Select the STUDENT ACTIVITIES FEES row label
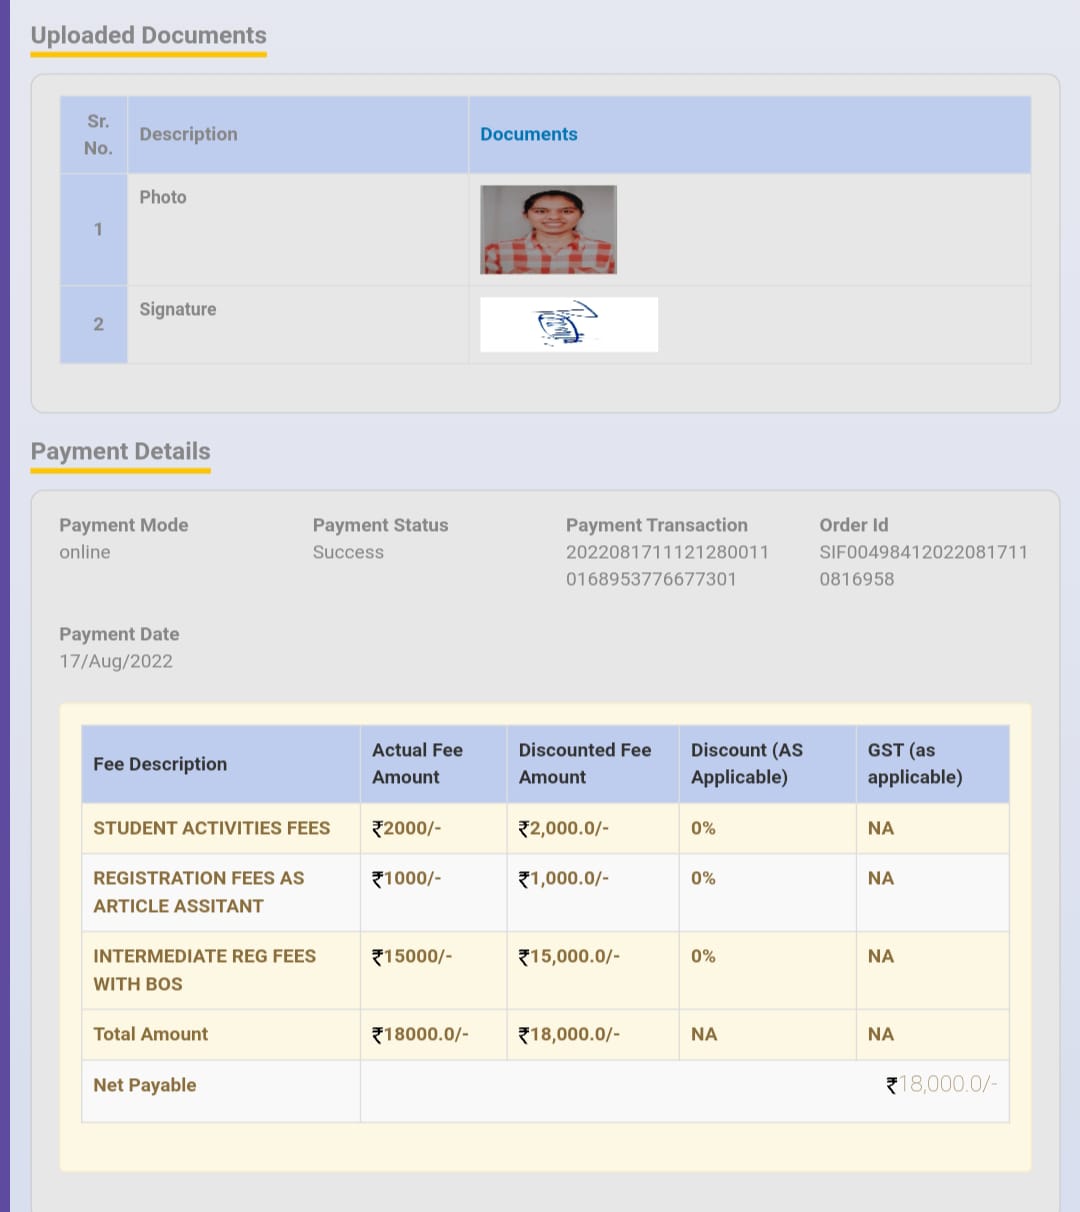 pos(211,828)
